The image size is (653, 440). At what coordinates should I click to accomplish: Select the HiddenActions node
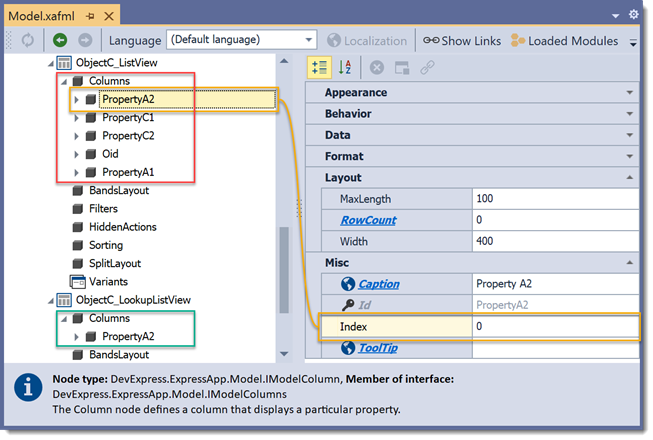tap(122, 227)
